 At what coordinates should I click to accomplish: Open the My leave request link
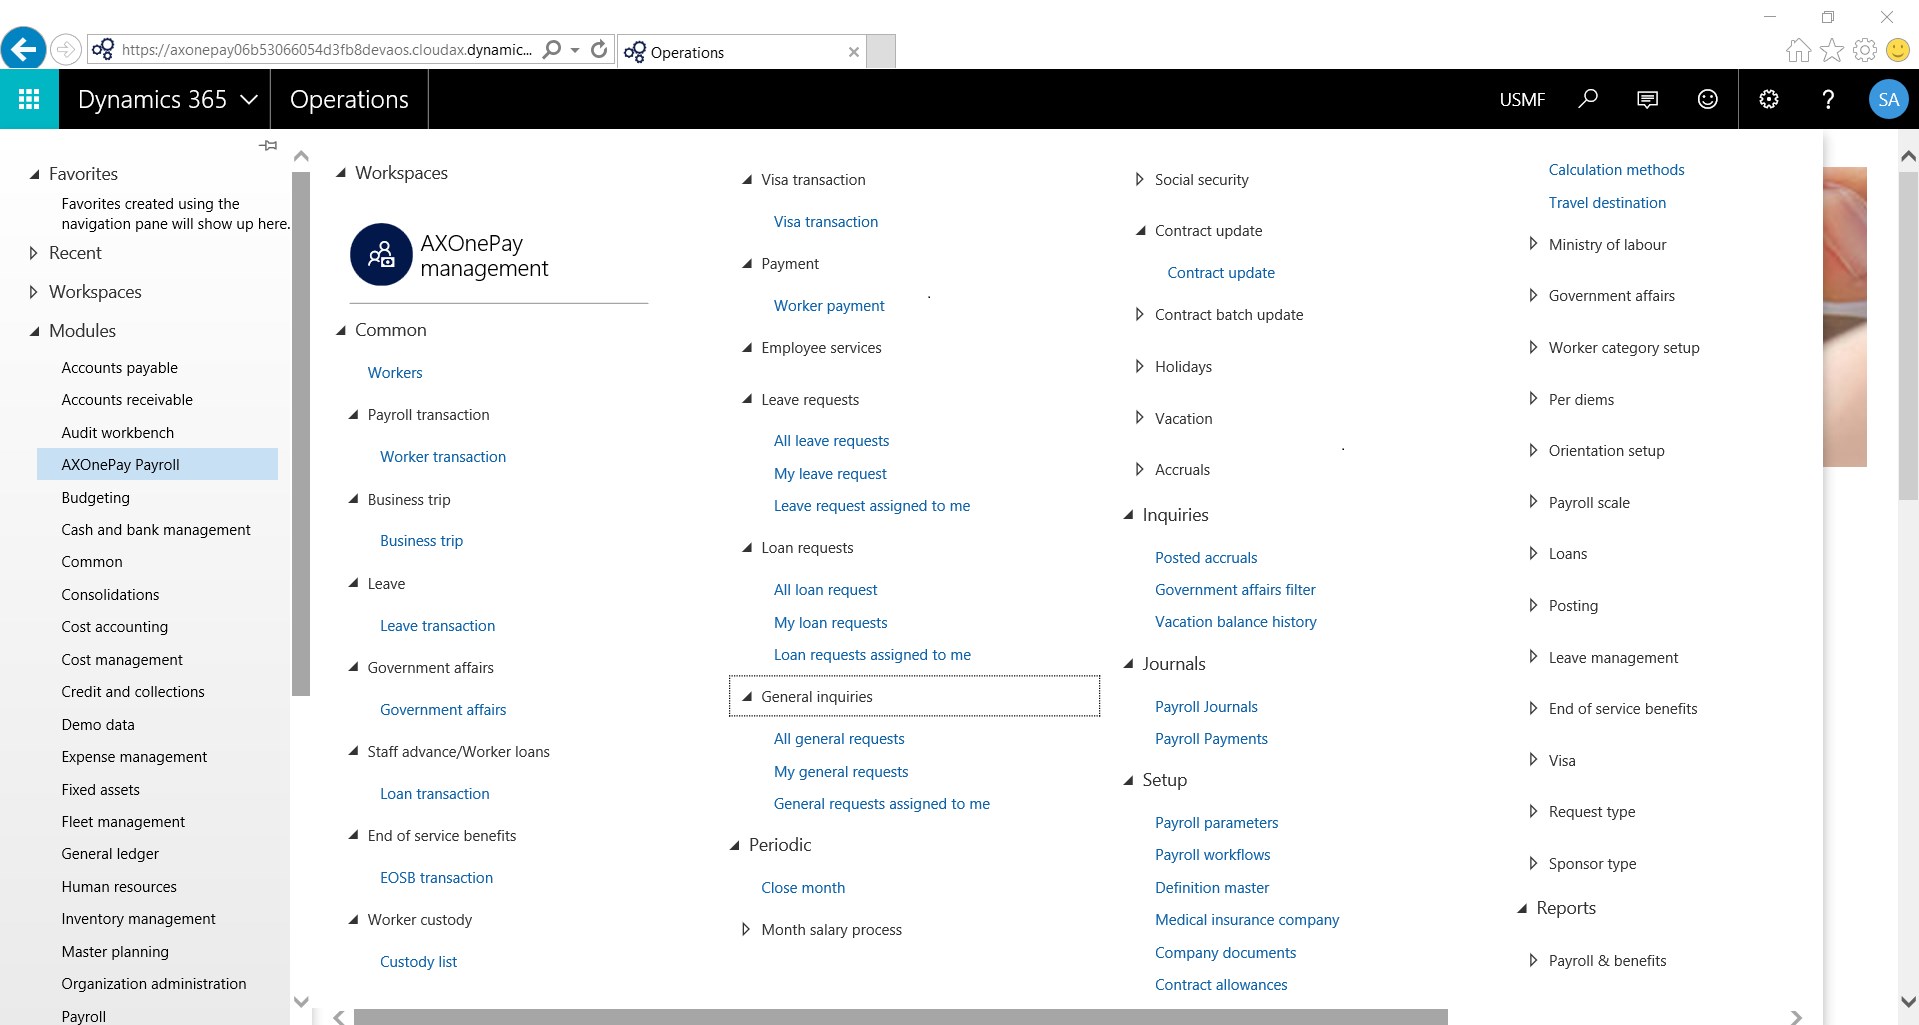click(830, 474)
